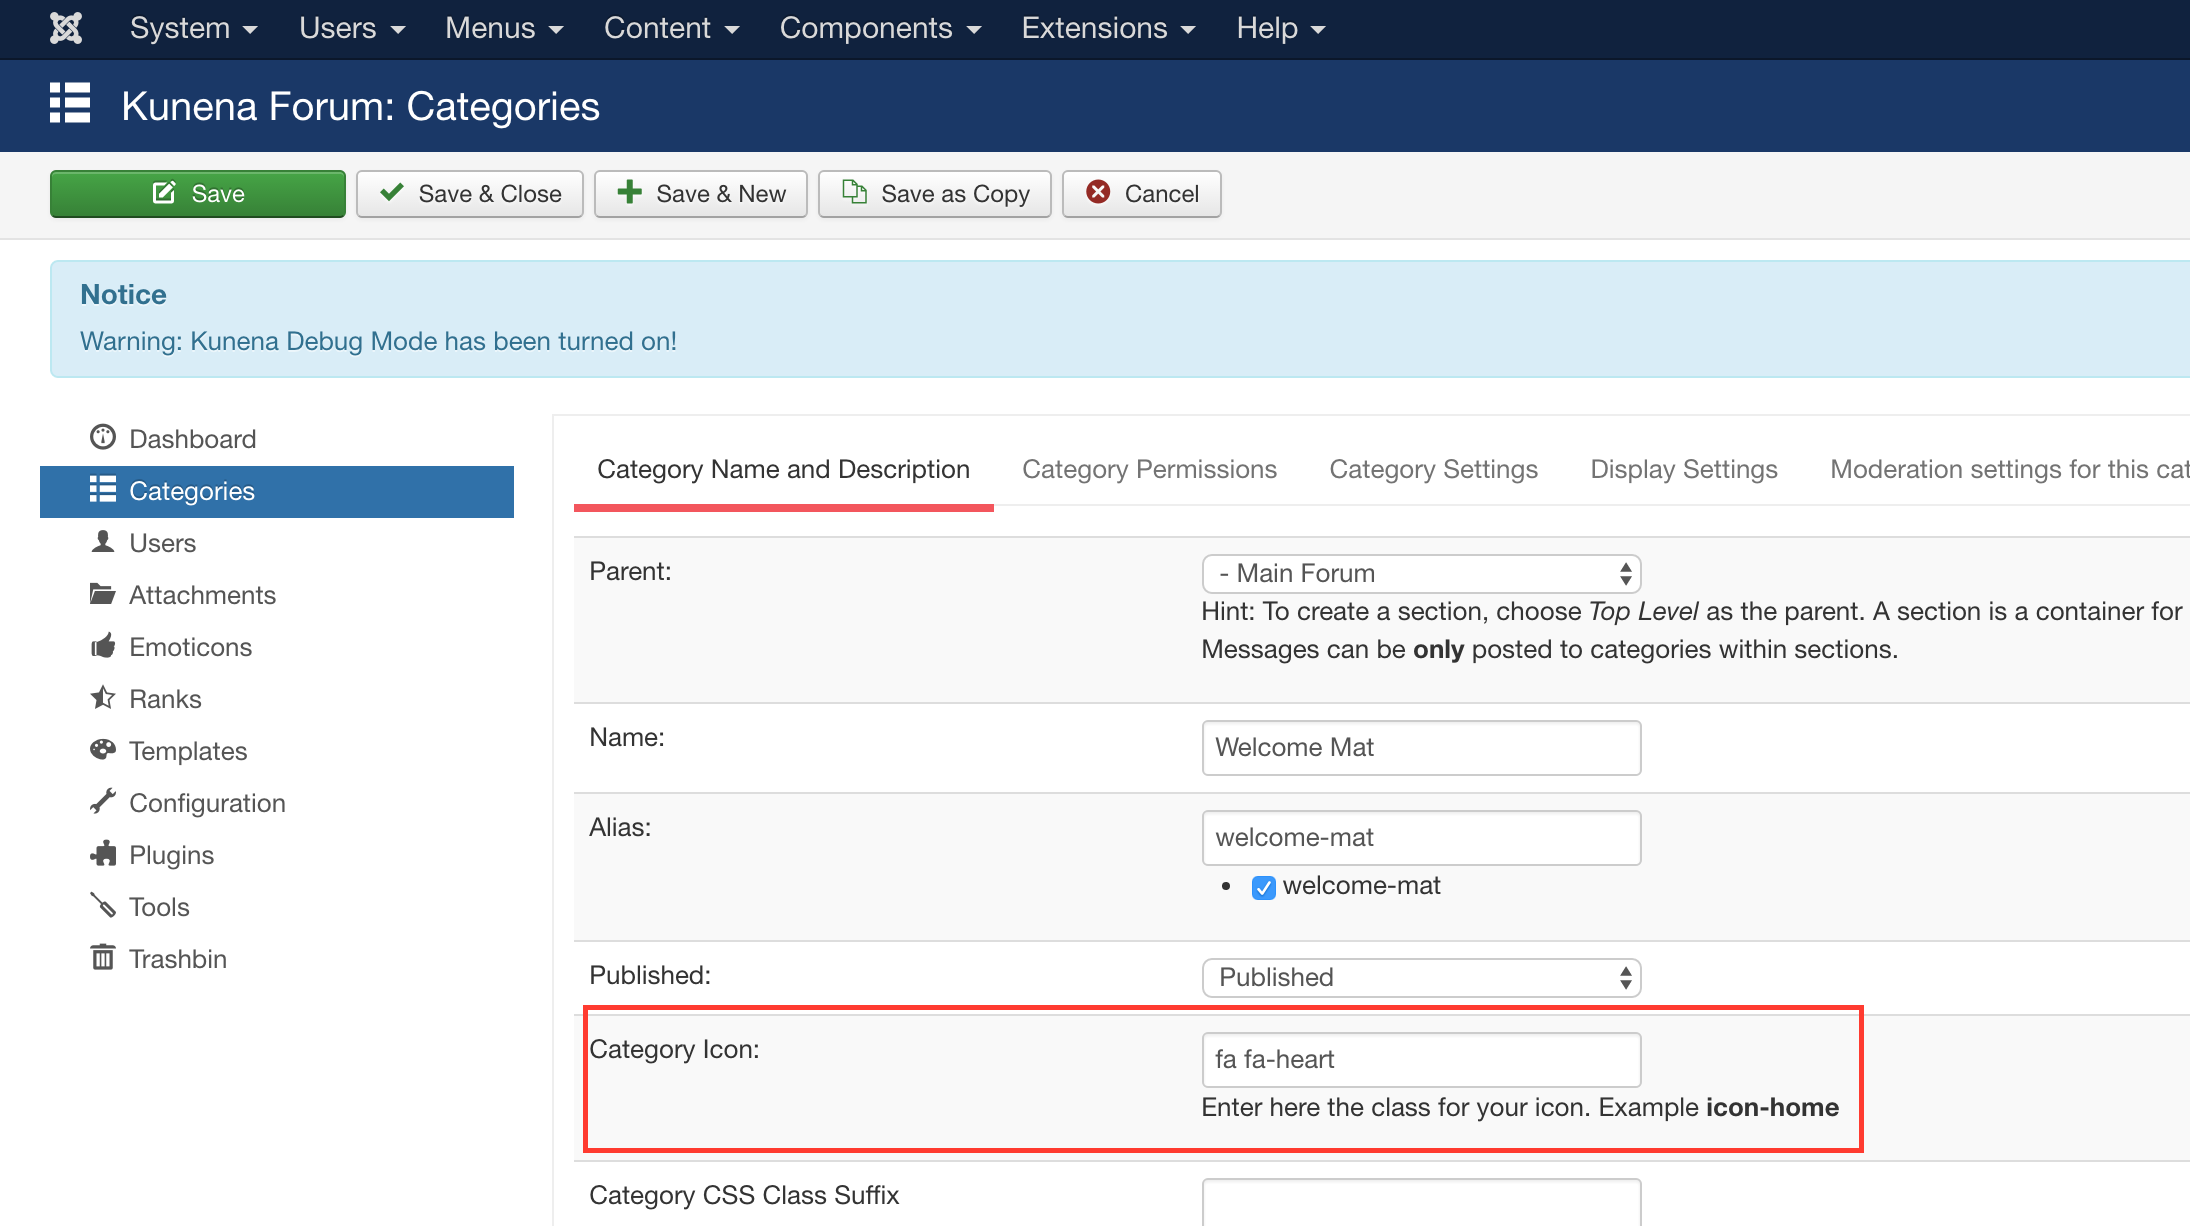Click the Attachments folder icon

pyautogui.click(x=103, y=594)
